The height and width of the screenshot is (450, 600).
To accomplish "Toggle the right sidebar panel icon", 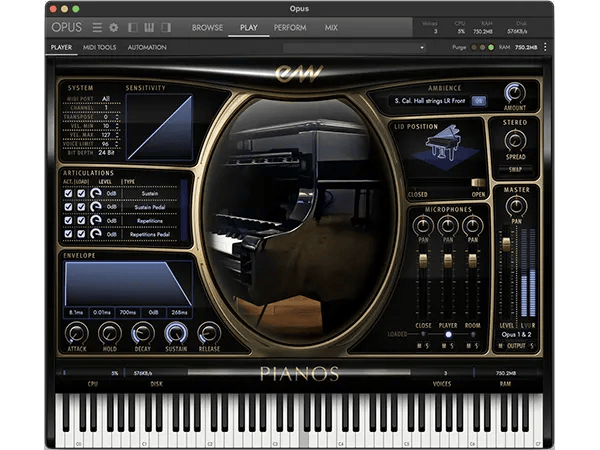I will click(166, 28).
